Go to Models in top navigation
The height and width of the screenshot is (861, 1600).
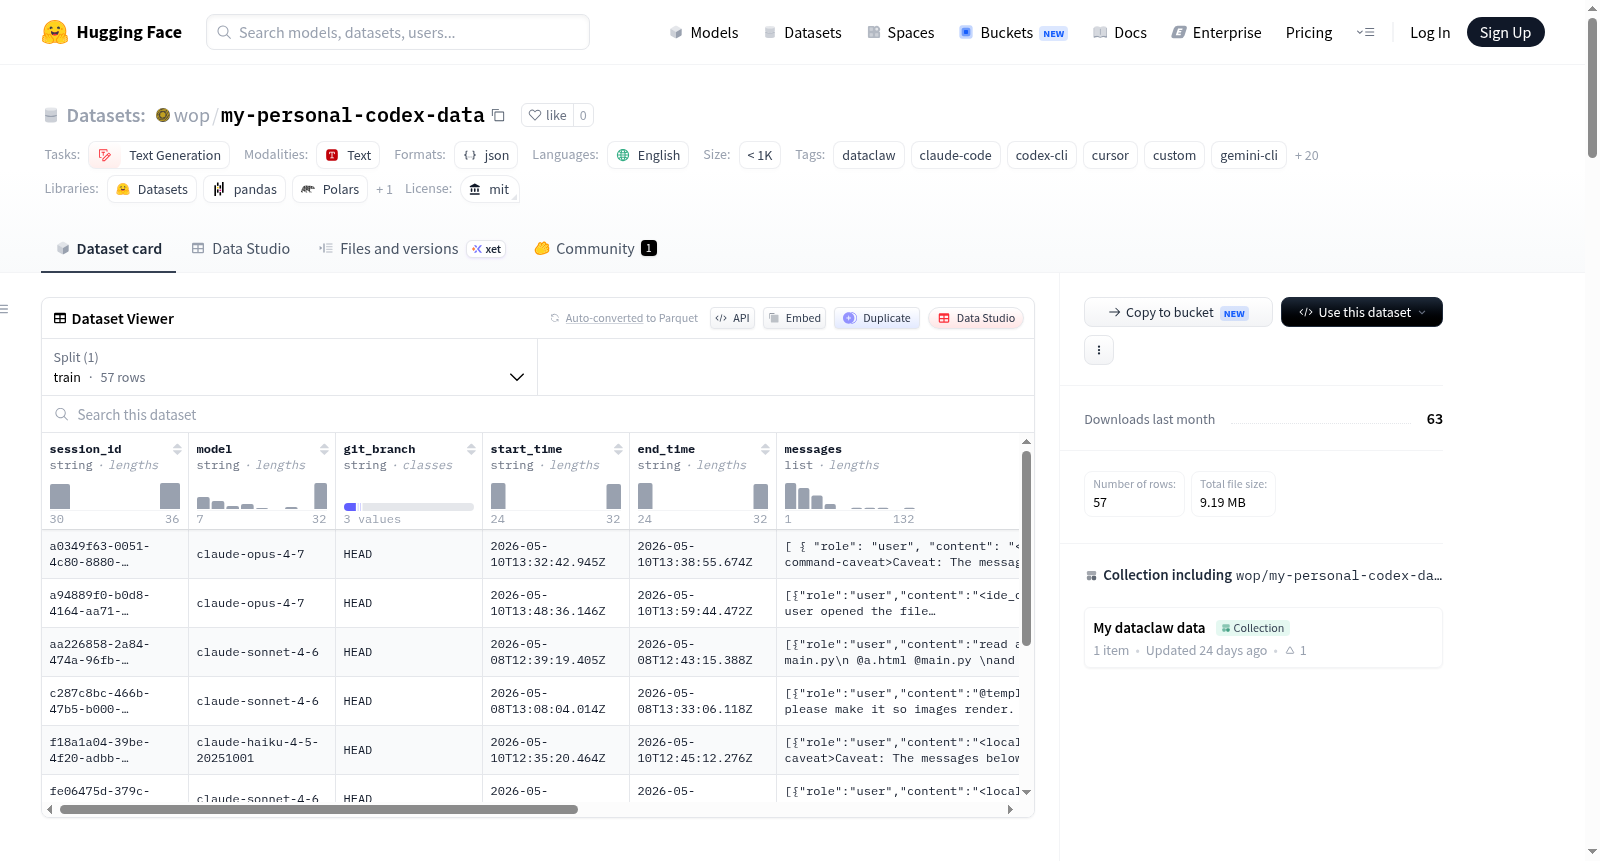[x=704, y=32]
